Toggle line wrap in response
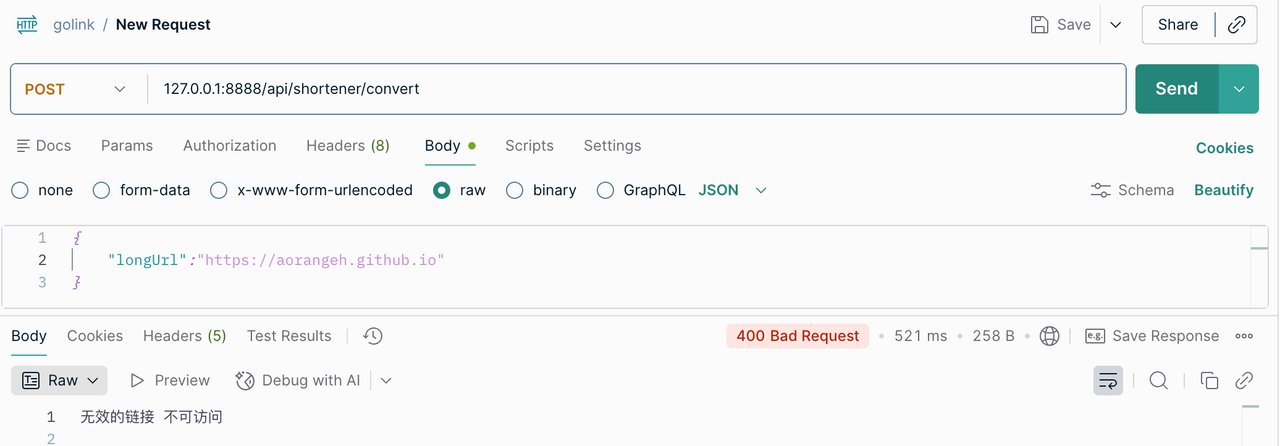 point(1108,380)
